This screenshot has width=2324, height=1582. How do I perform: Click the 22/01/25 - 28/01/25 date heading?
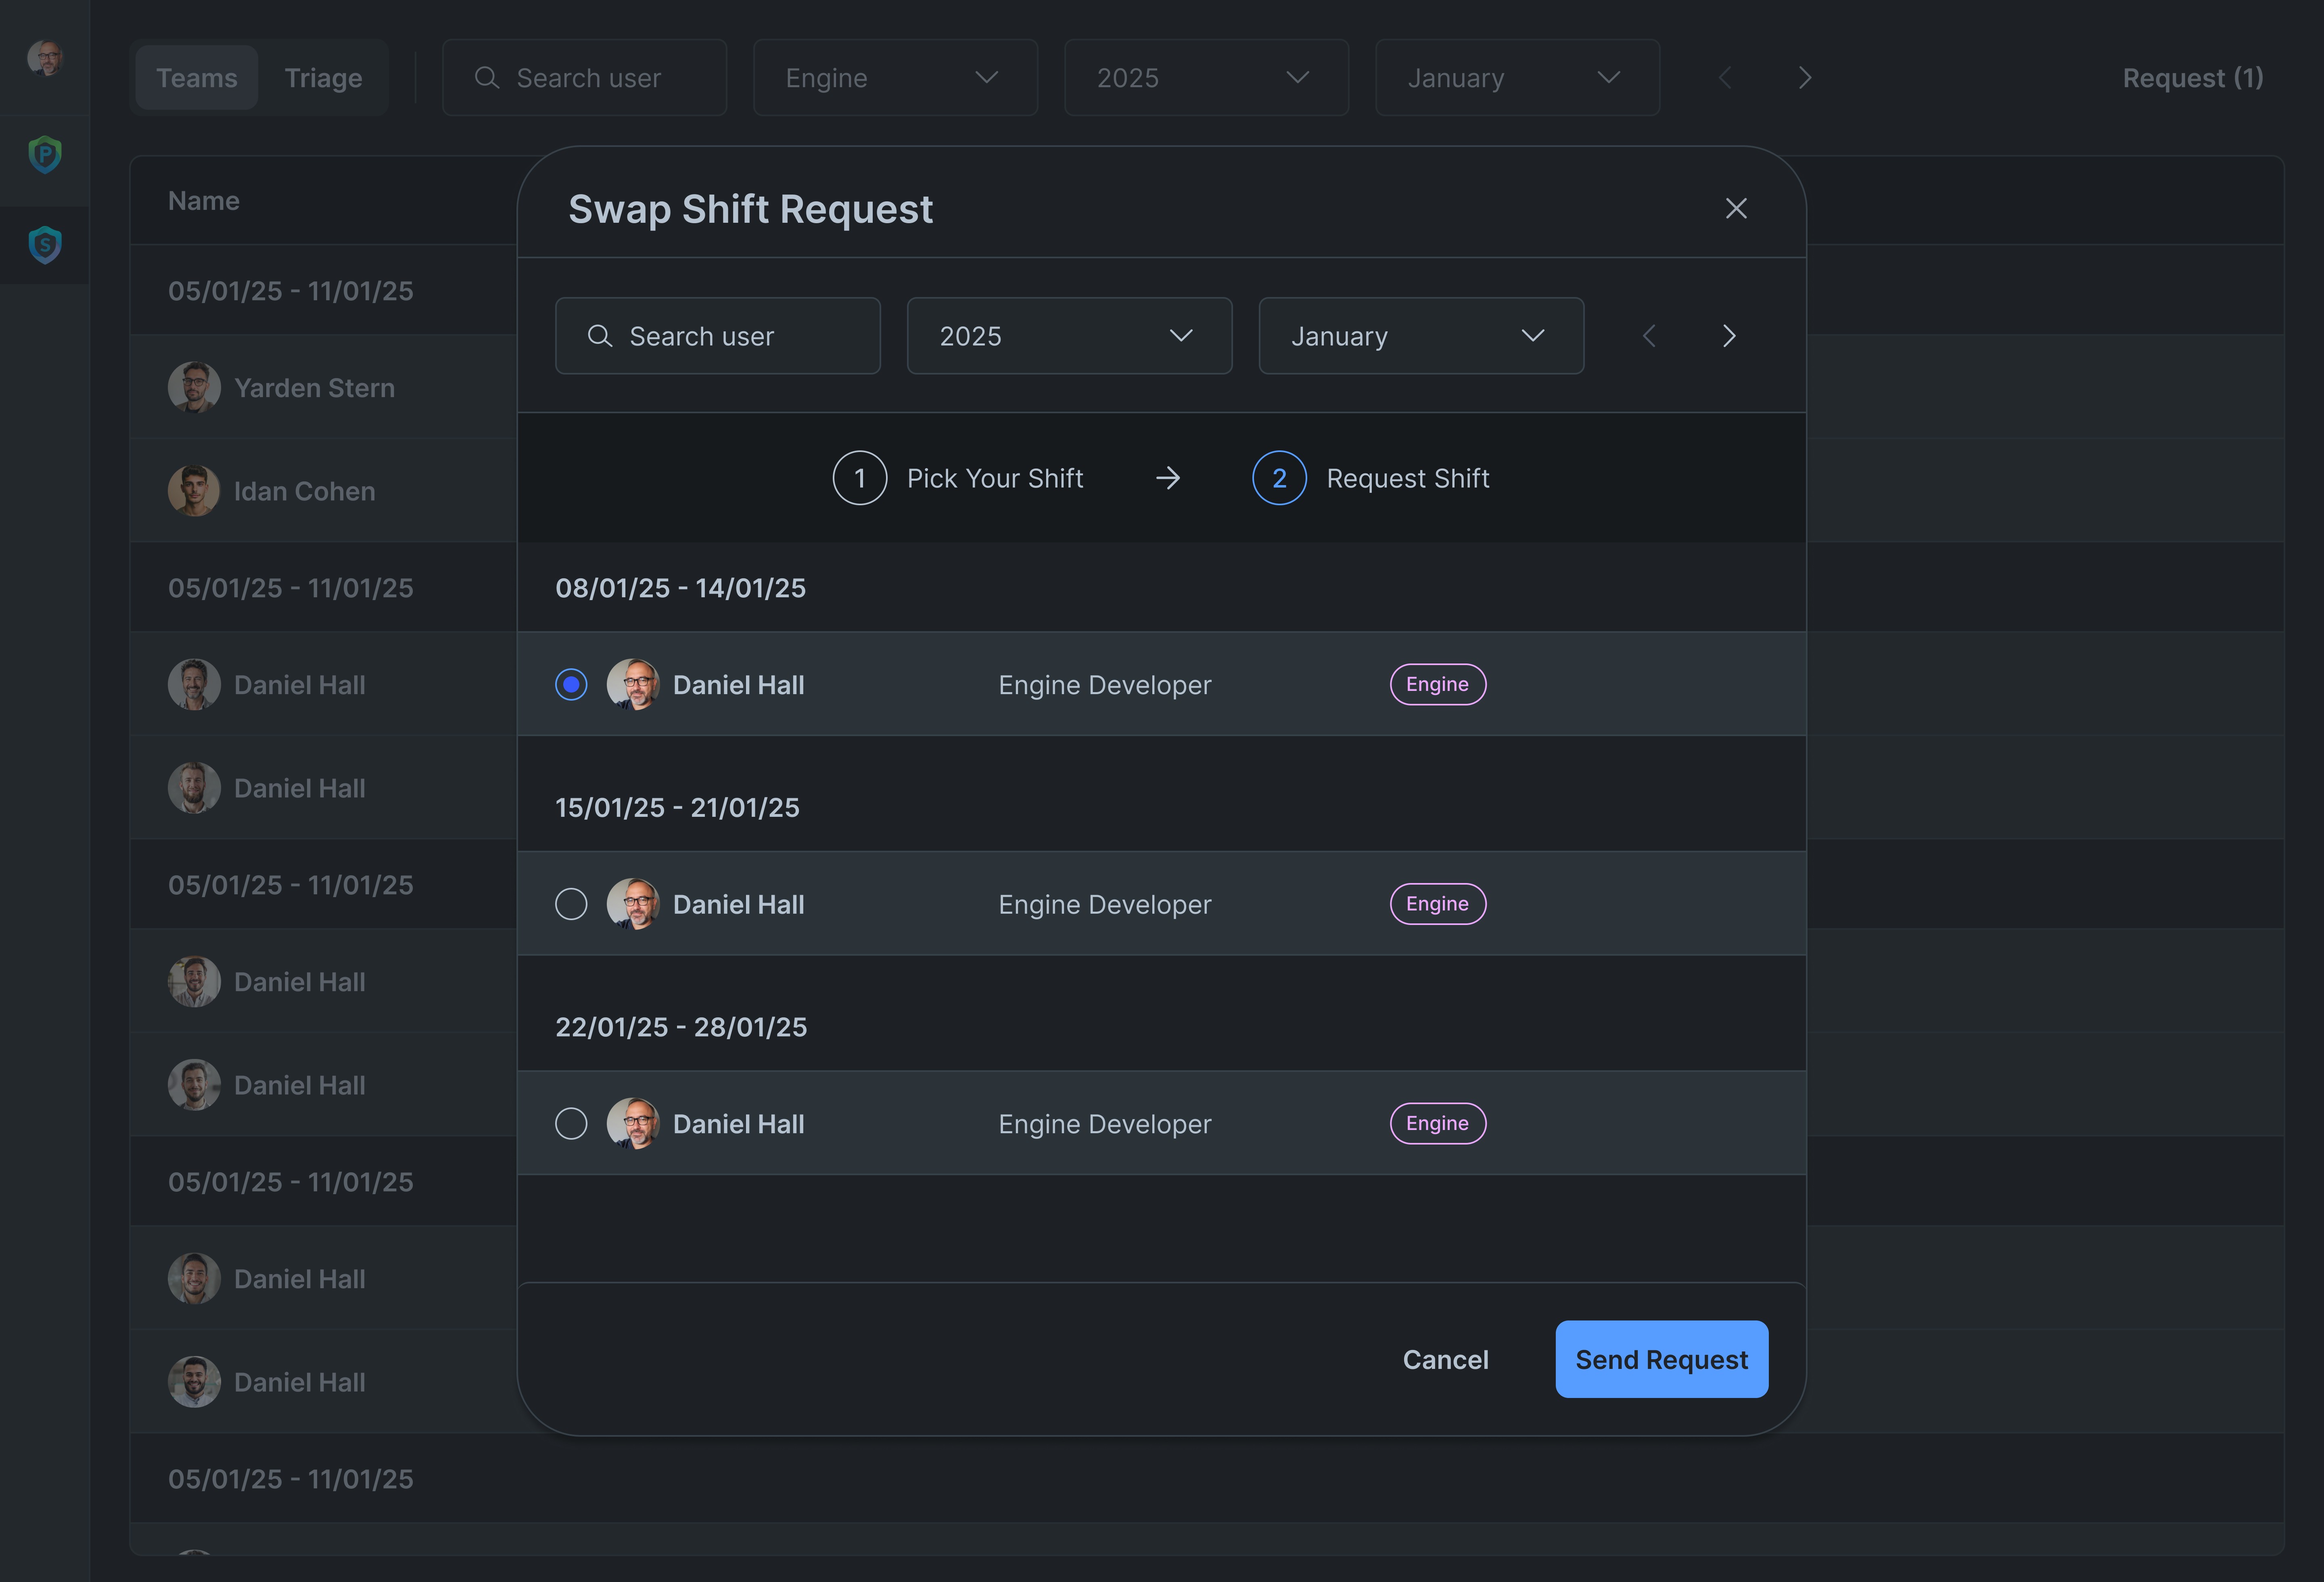681,1027
